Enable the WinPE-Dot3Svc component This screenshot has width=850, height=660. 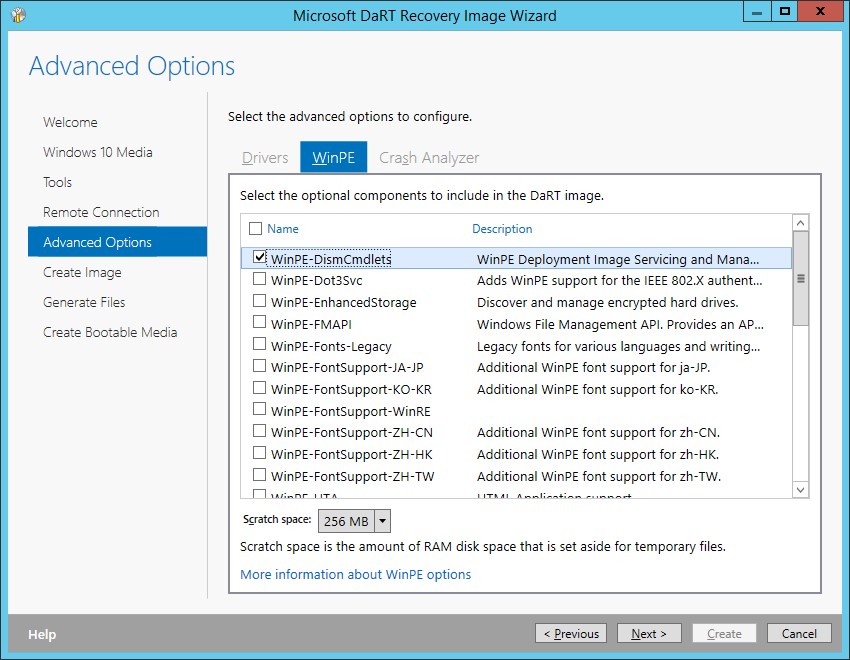(x=259, y=280)
